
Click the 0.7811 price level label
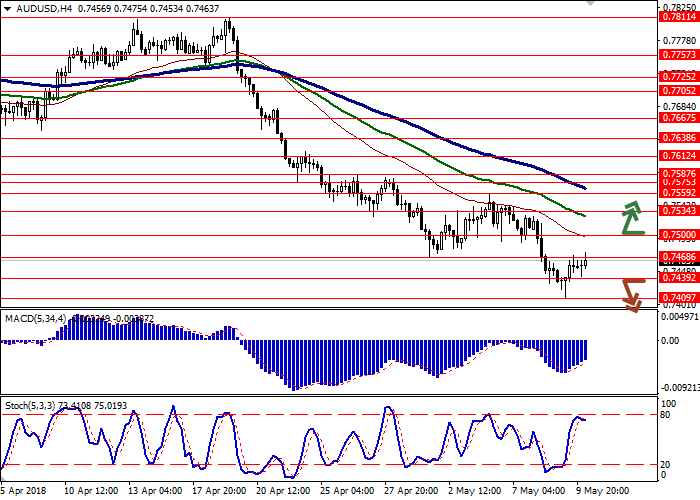(x=677, y=17)
